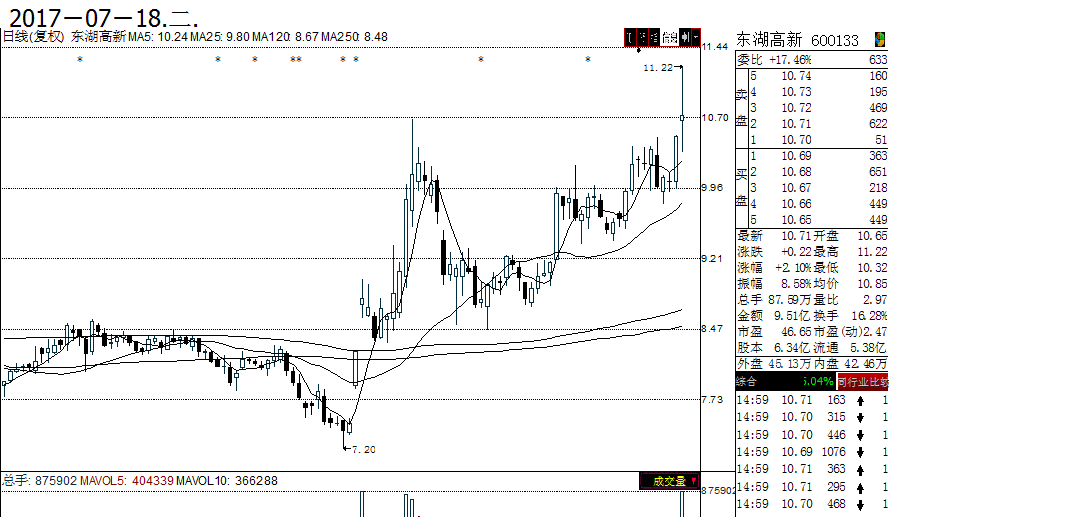Screen dimensions: 1083x517
Task: Select sell level 4 price 10.73
Action: coord(796,92)
